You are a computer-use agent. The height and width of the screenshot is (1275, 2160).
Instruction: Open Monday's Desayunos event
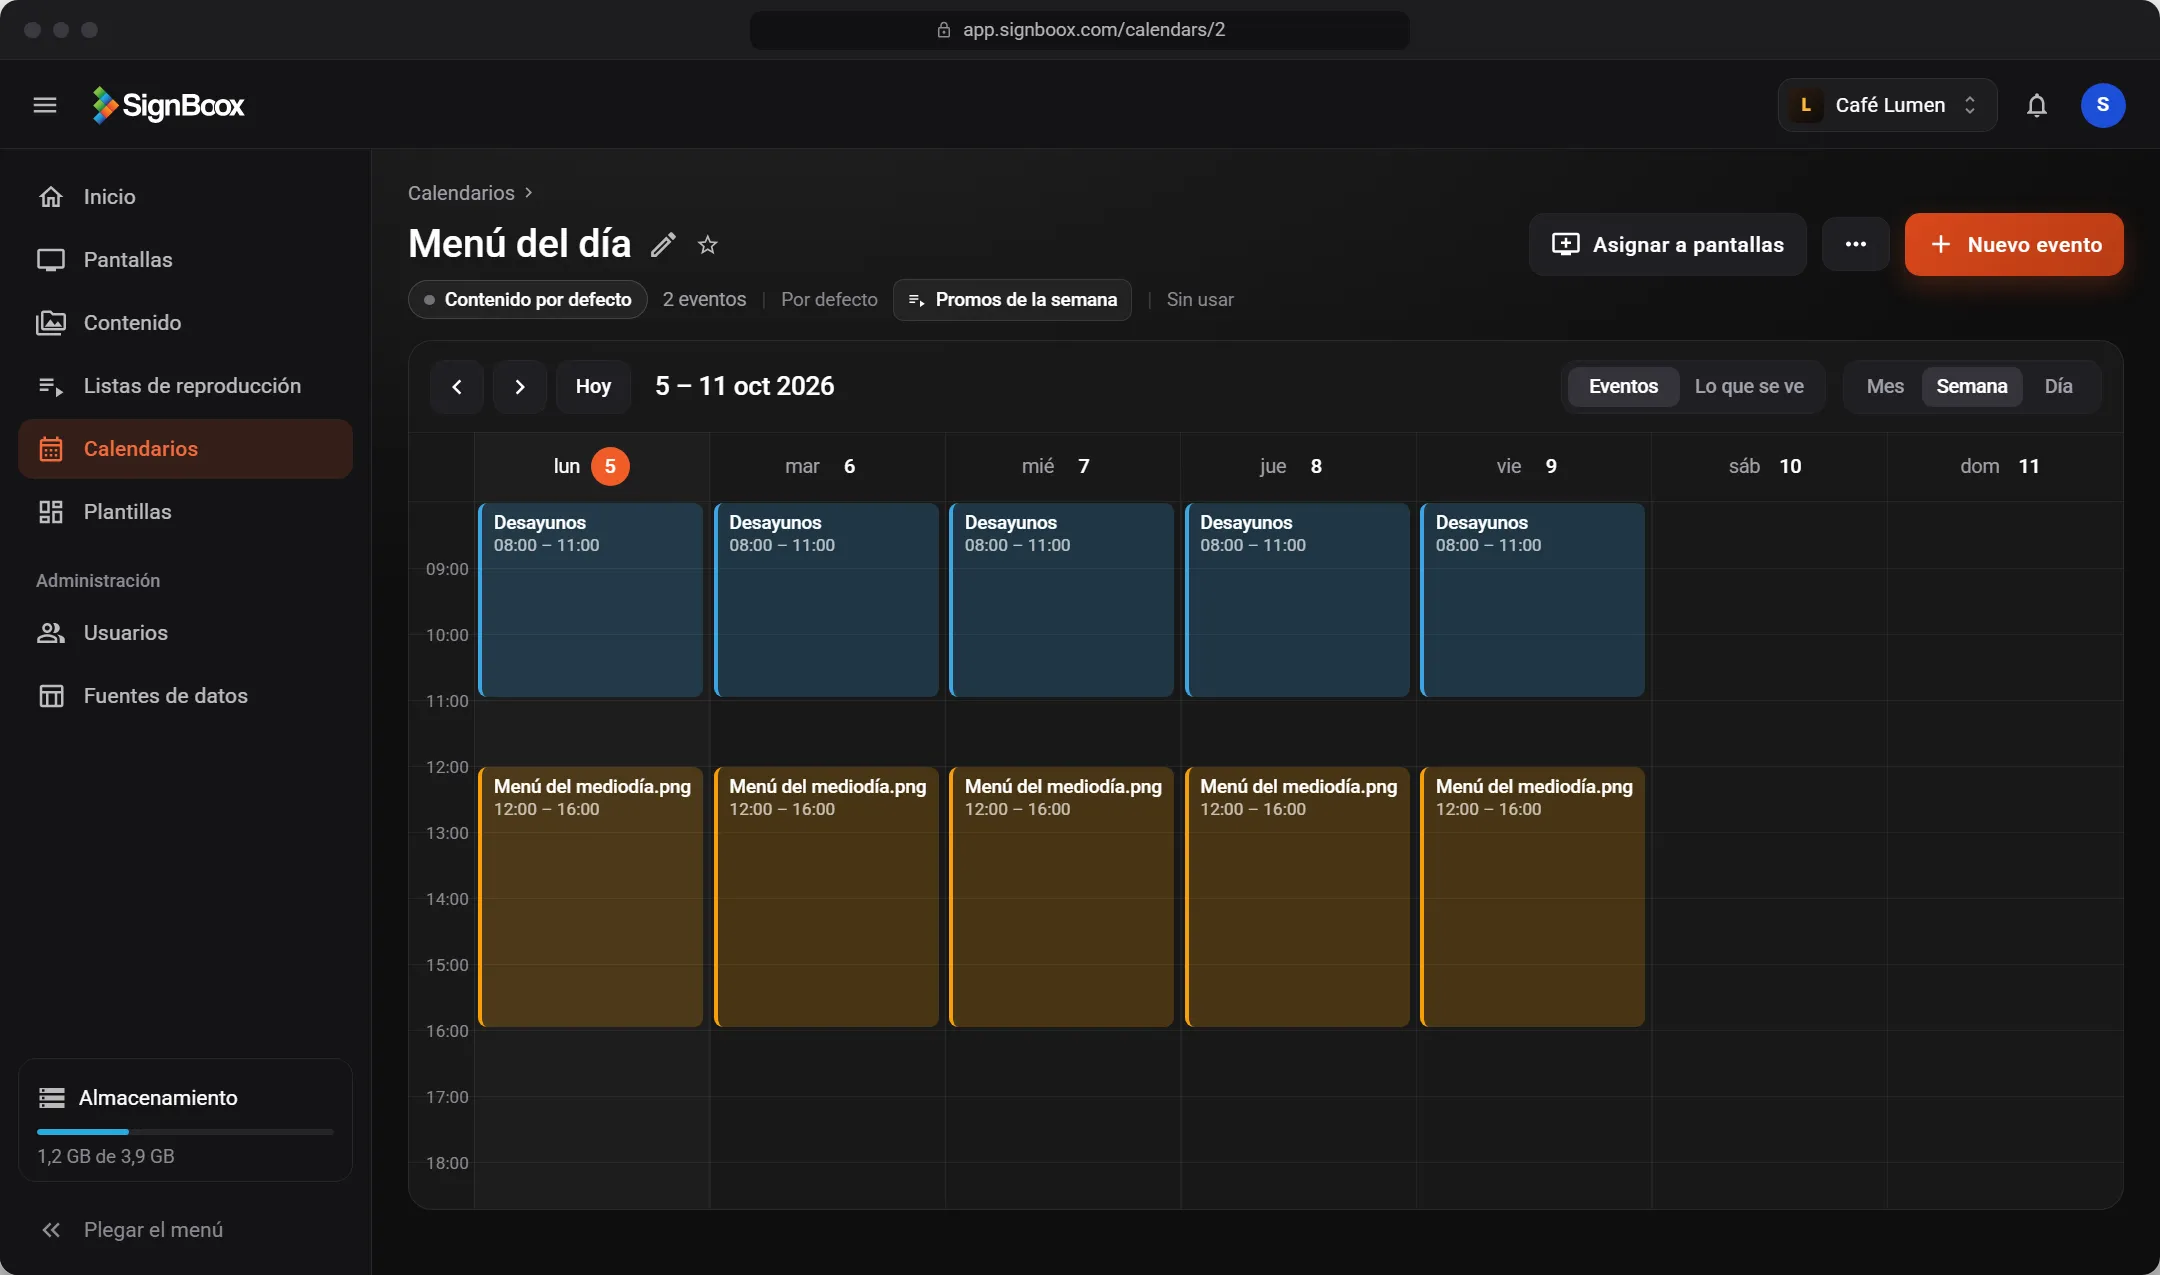point(591,600)
